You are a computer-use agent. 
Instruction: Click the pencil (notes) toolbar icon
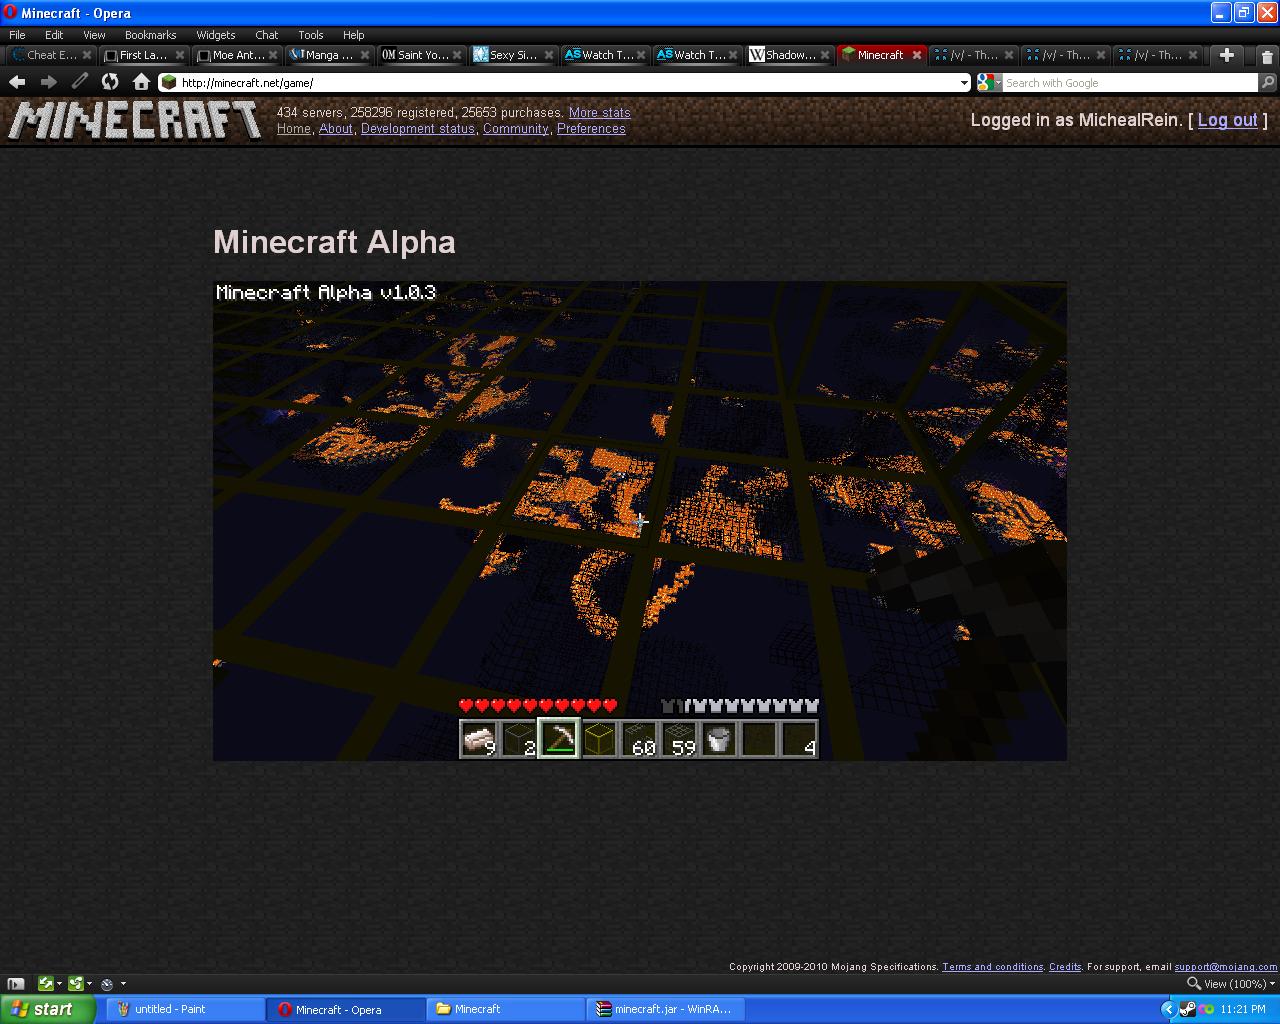point(80,82)
